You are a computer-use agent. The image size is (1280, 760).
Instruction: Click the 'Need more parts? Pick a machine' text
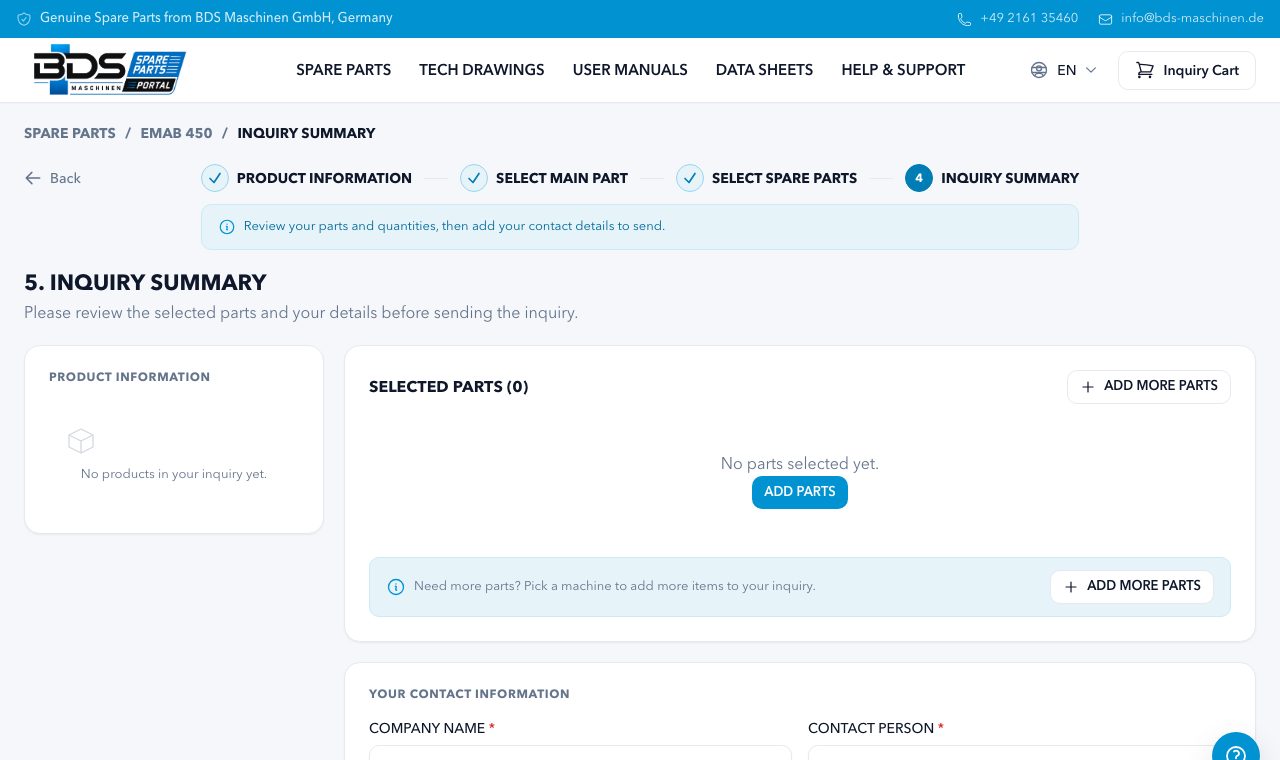pyautogui.click(x=615, y=586)
